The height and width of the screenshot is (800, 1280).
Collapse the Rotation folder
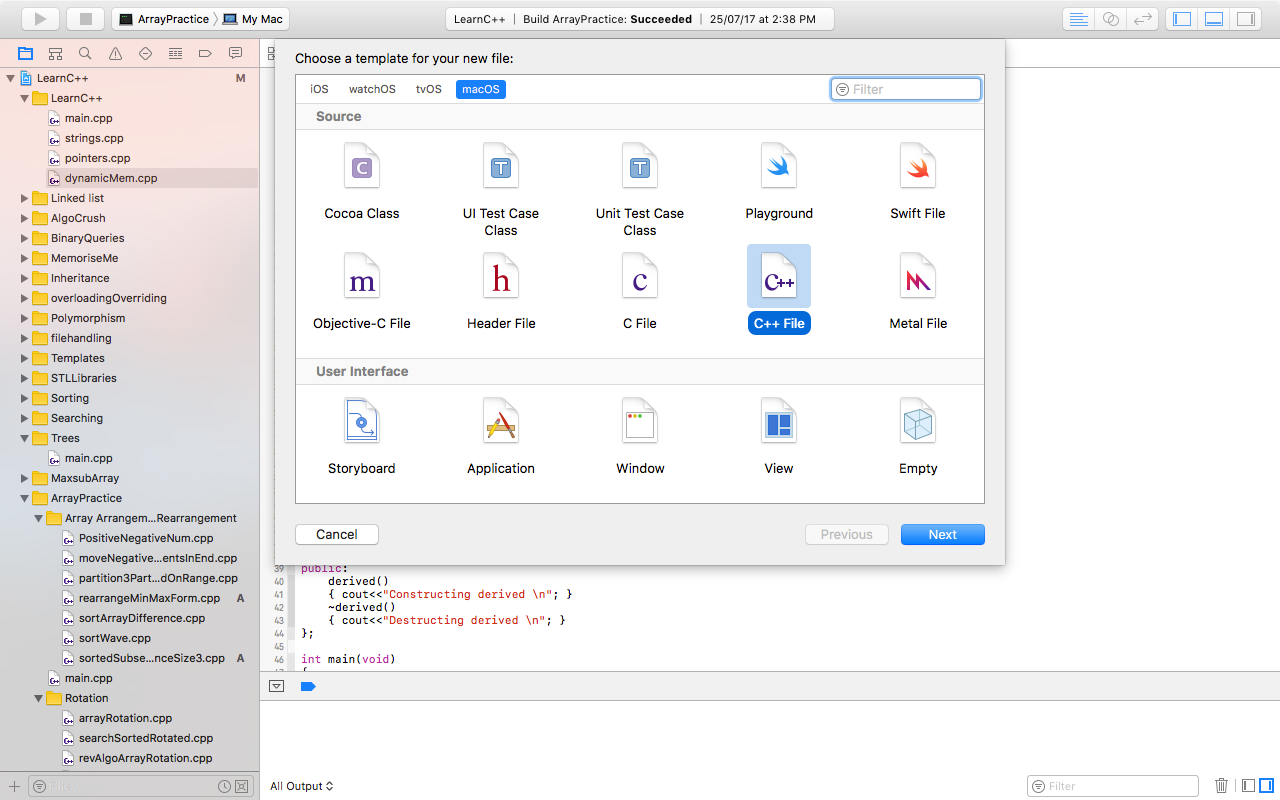pyautogui.click(x=39, y=698)
